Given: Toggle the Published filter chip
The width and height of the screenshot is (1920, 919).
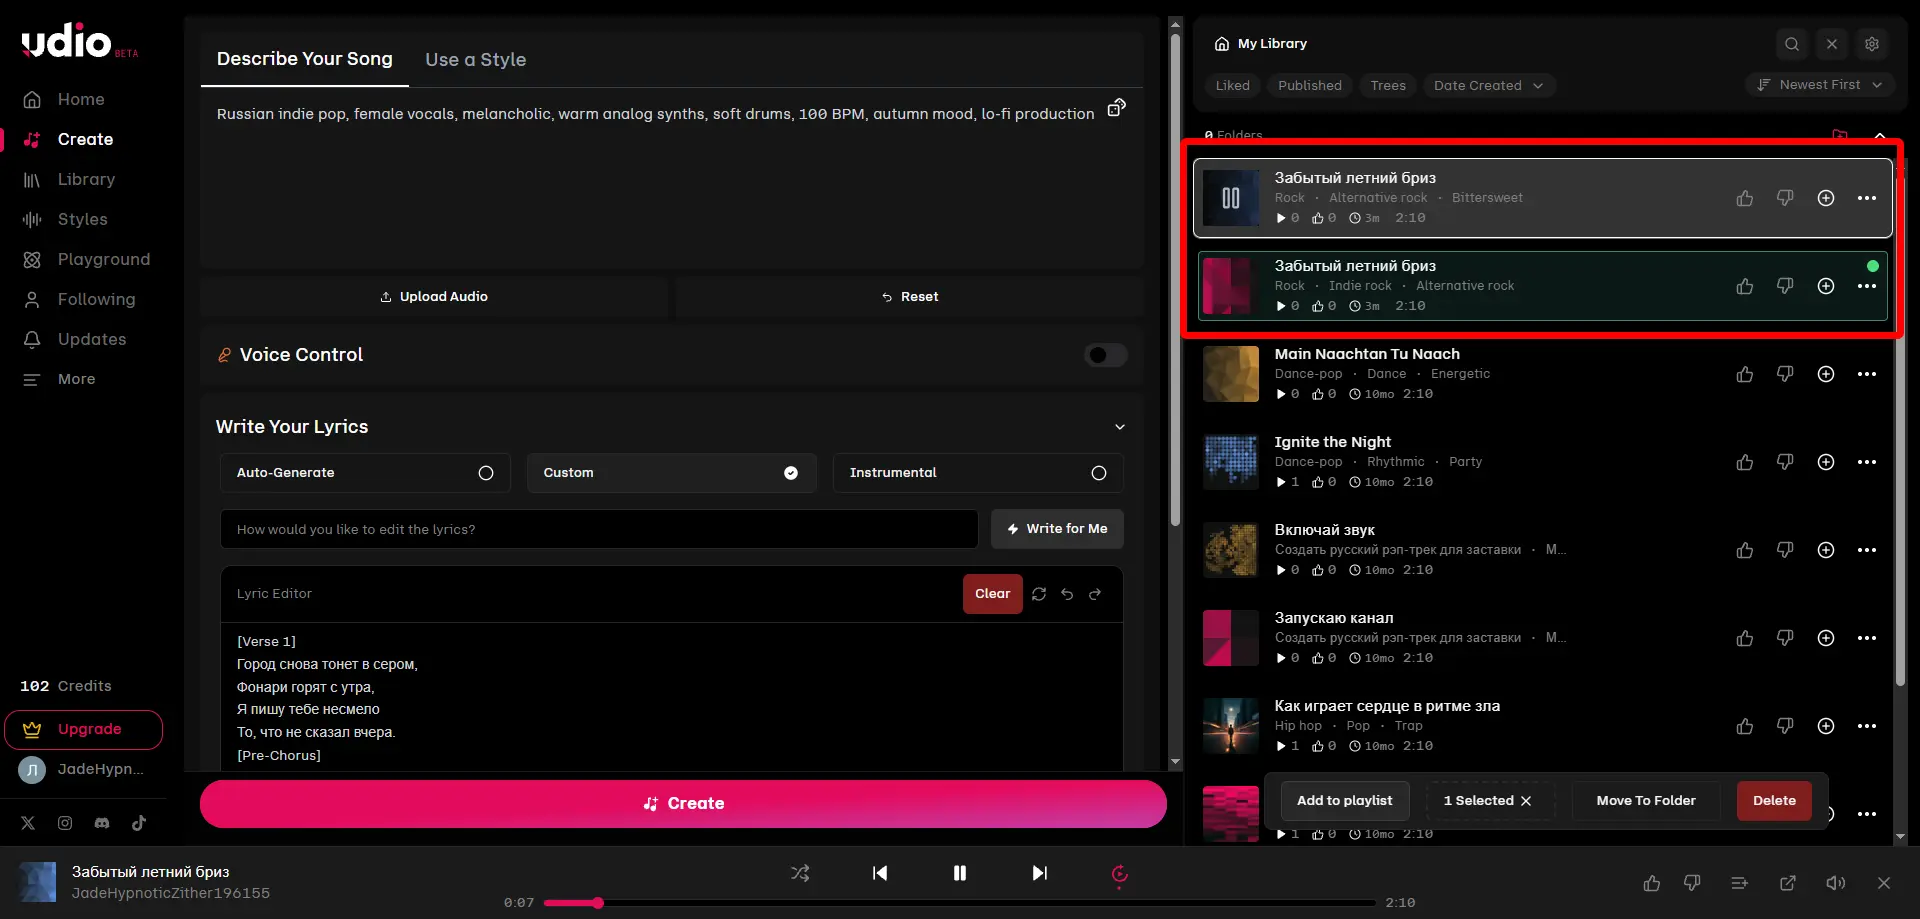Looking at the screenshot, I should 1310,86.
